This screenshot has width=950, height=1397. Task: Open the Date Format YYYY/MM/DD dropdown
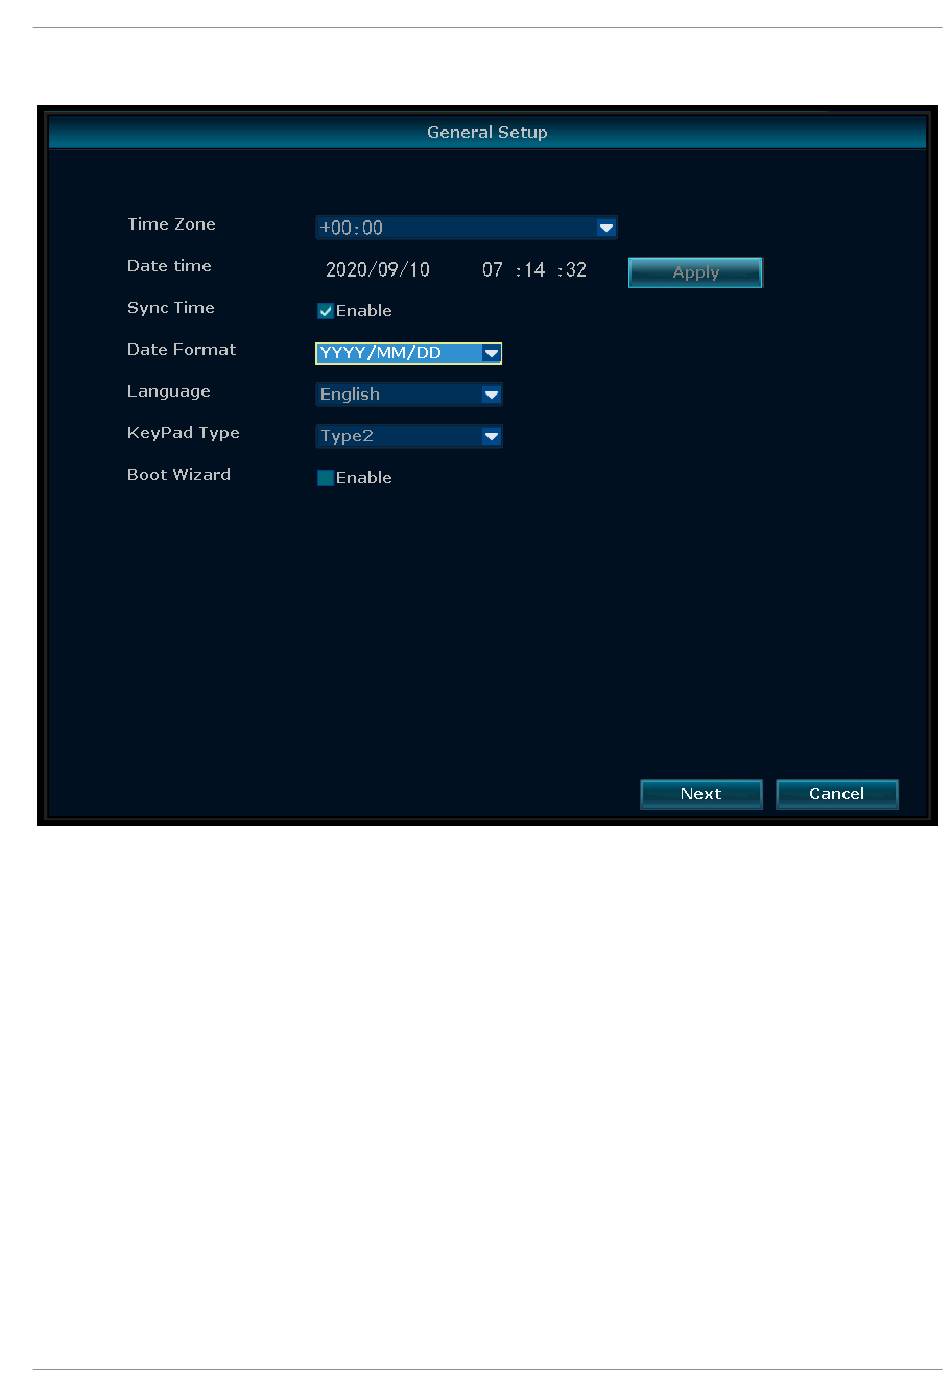pyautogui.click(x=408, y=353)
